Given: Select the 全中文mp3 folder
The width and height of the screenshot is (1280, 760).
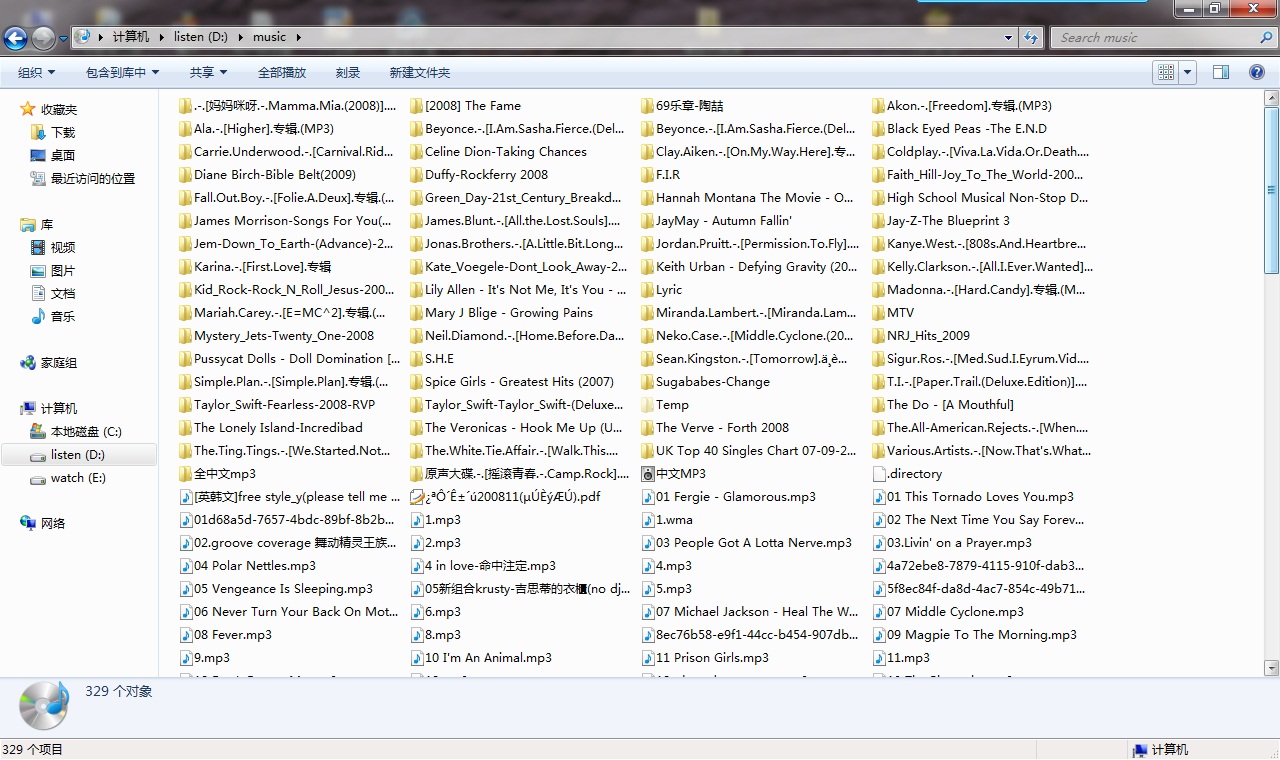Looking at the screenshot, I should tap(217, 473).
